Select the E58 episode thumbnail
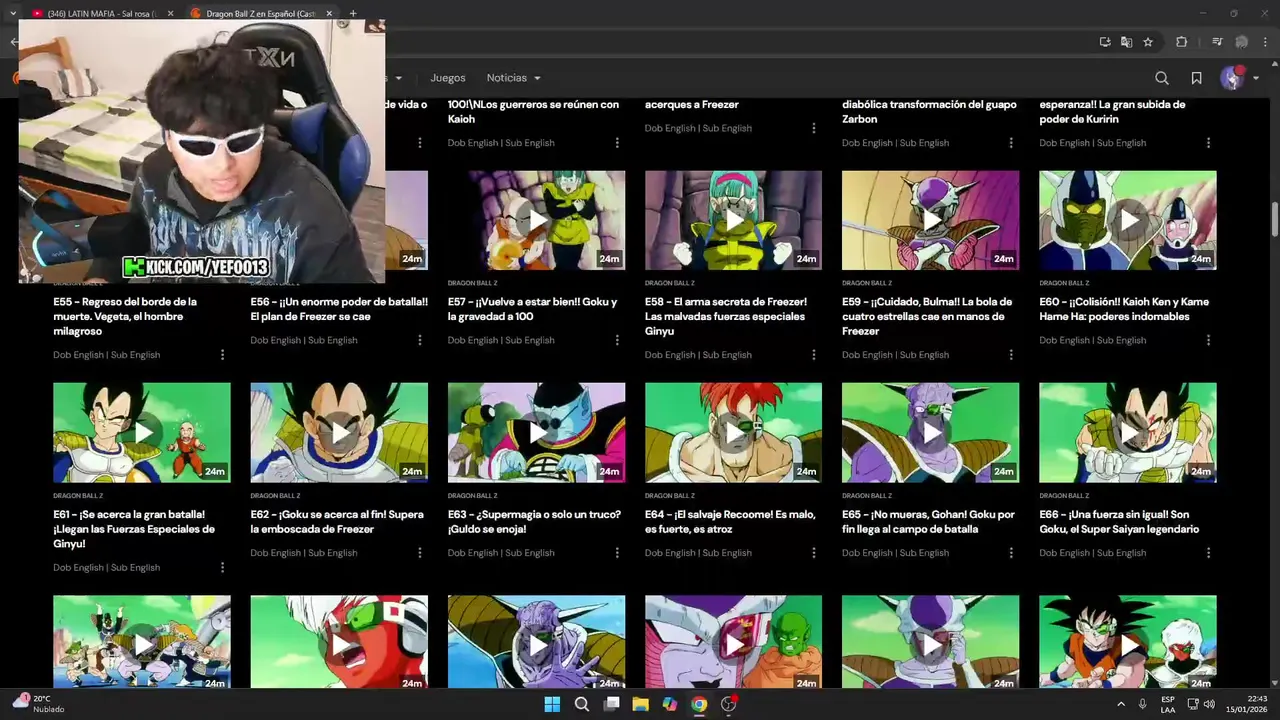1280x720 pixels. click(733, 220)
